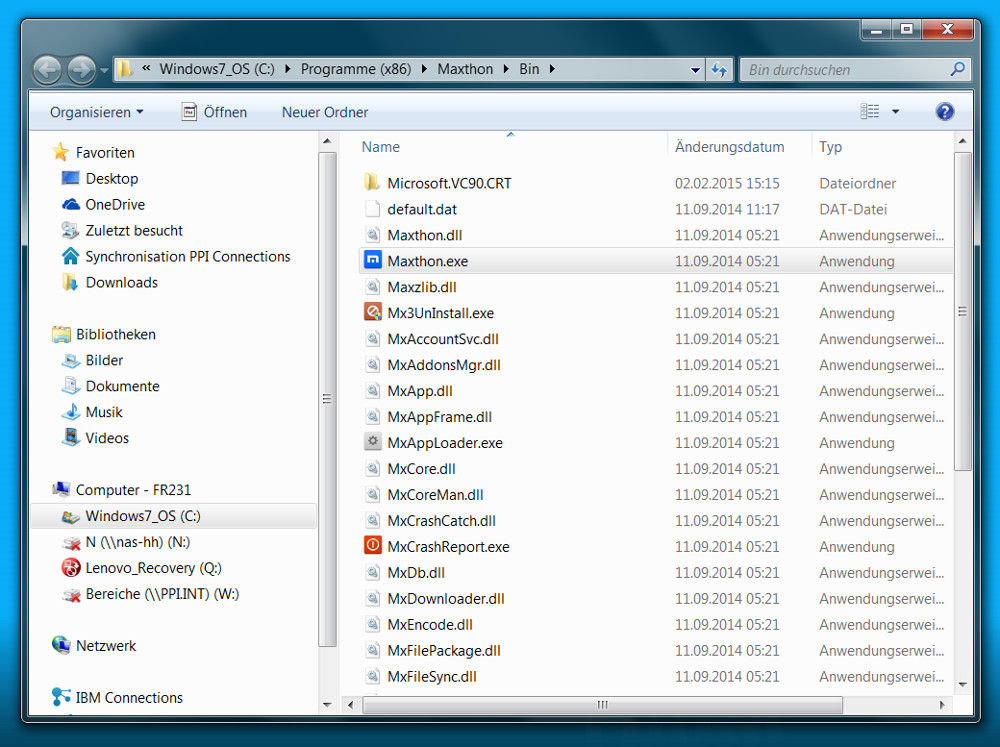Select Programme (x86) breadcrumb segment
Screen dimensions: 1000x747
tap(356, 69)
